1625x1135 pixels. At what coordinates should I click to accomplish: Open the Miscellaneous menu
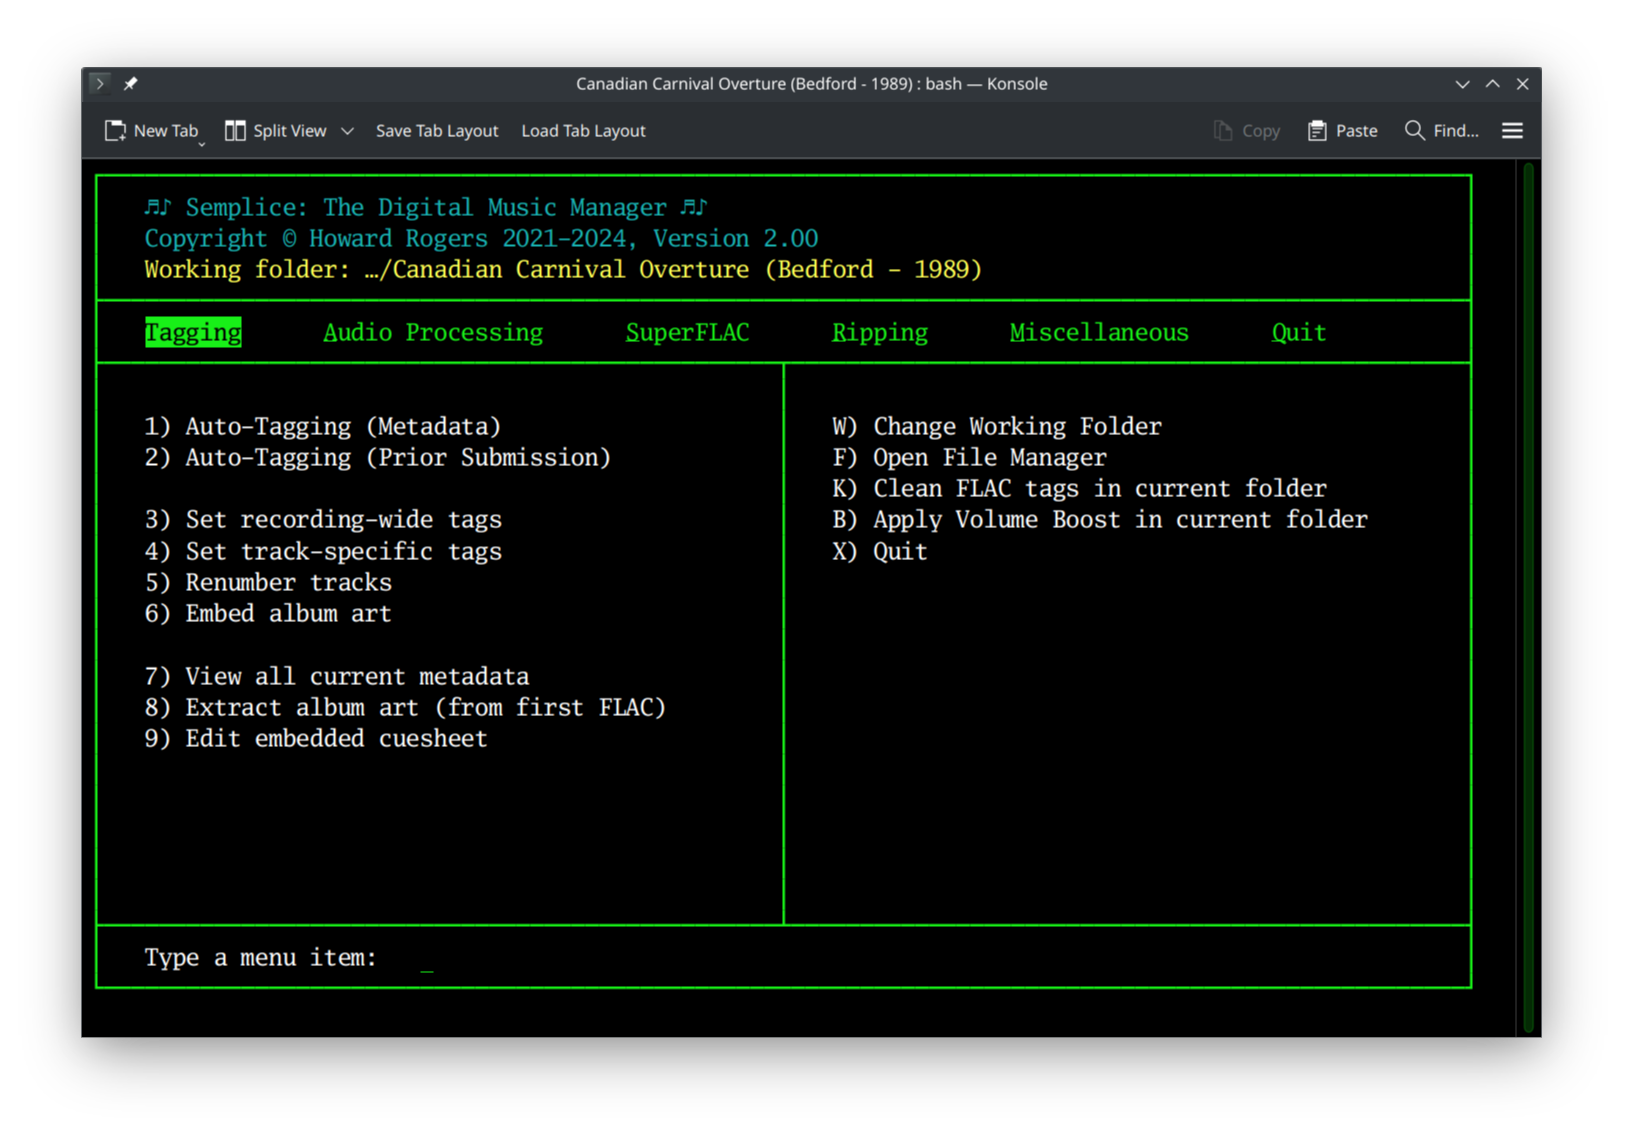pos(1098,332)
